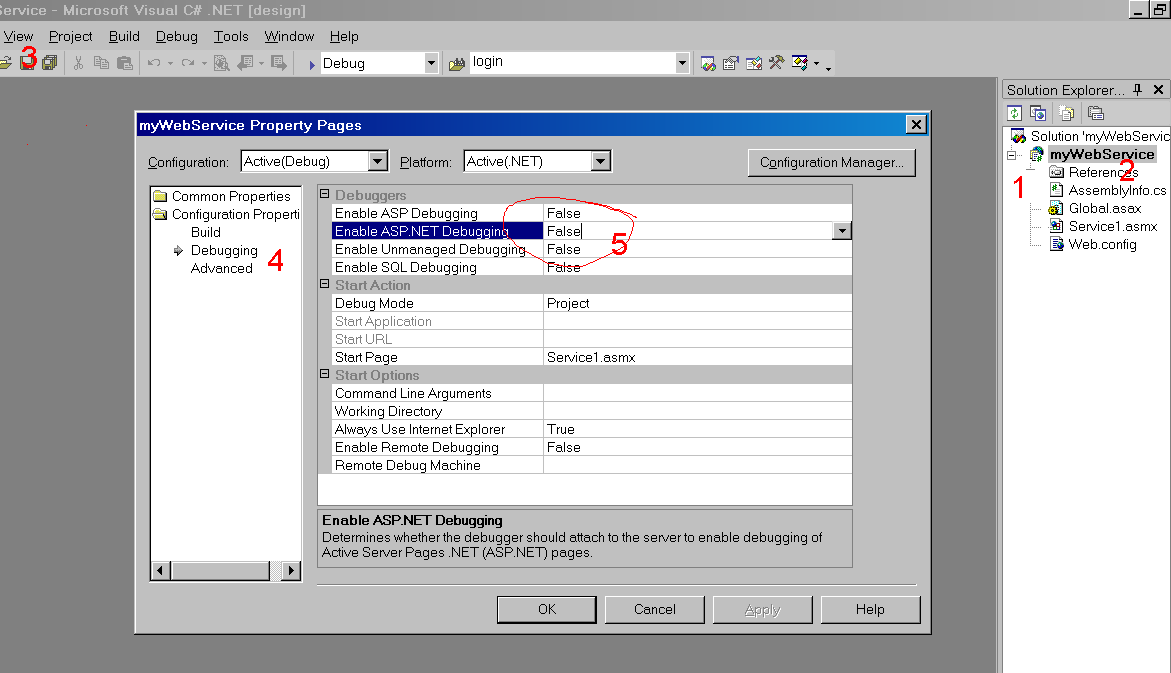1171x673 pixels.
Task: Click the Paste clipboard icon
Action: pos(125,63)
